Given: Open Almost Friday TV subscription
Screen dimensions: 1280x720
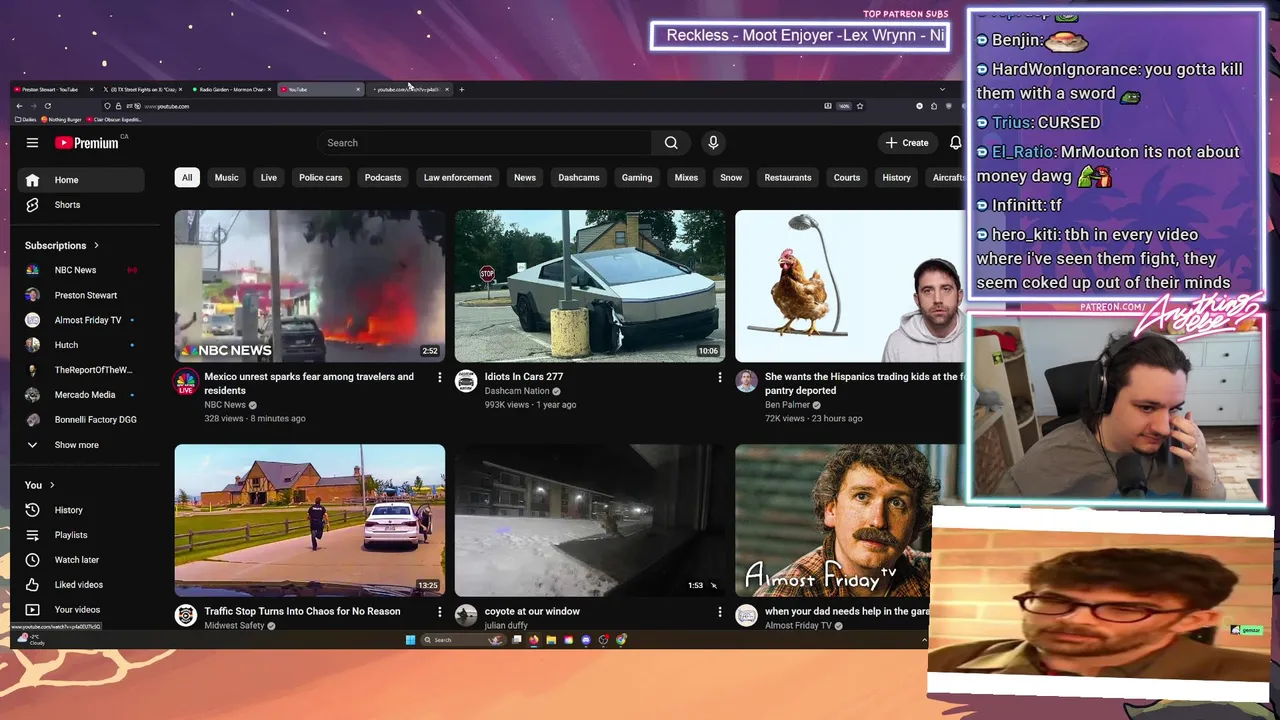Looking at the screenshot, I should (x=81, y=320).
